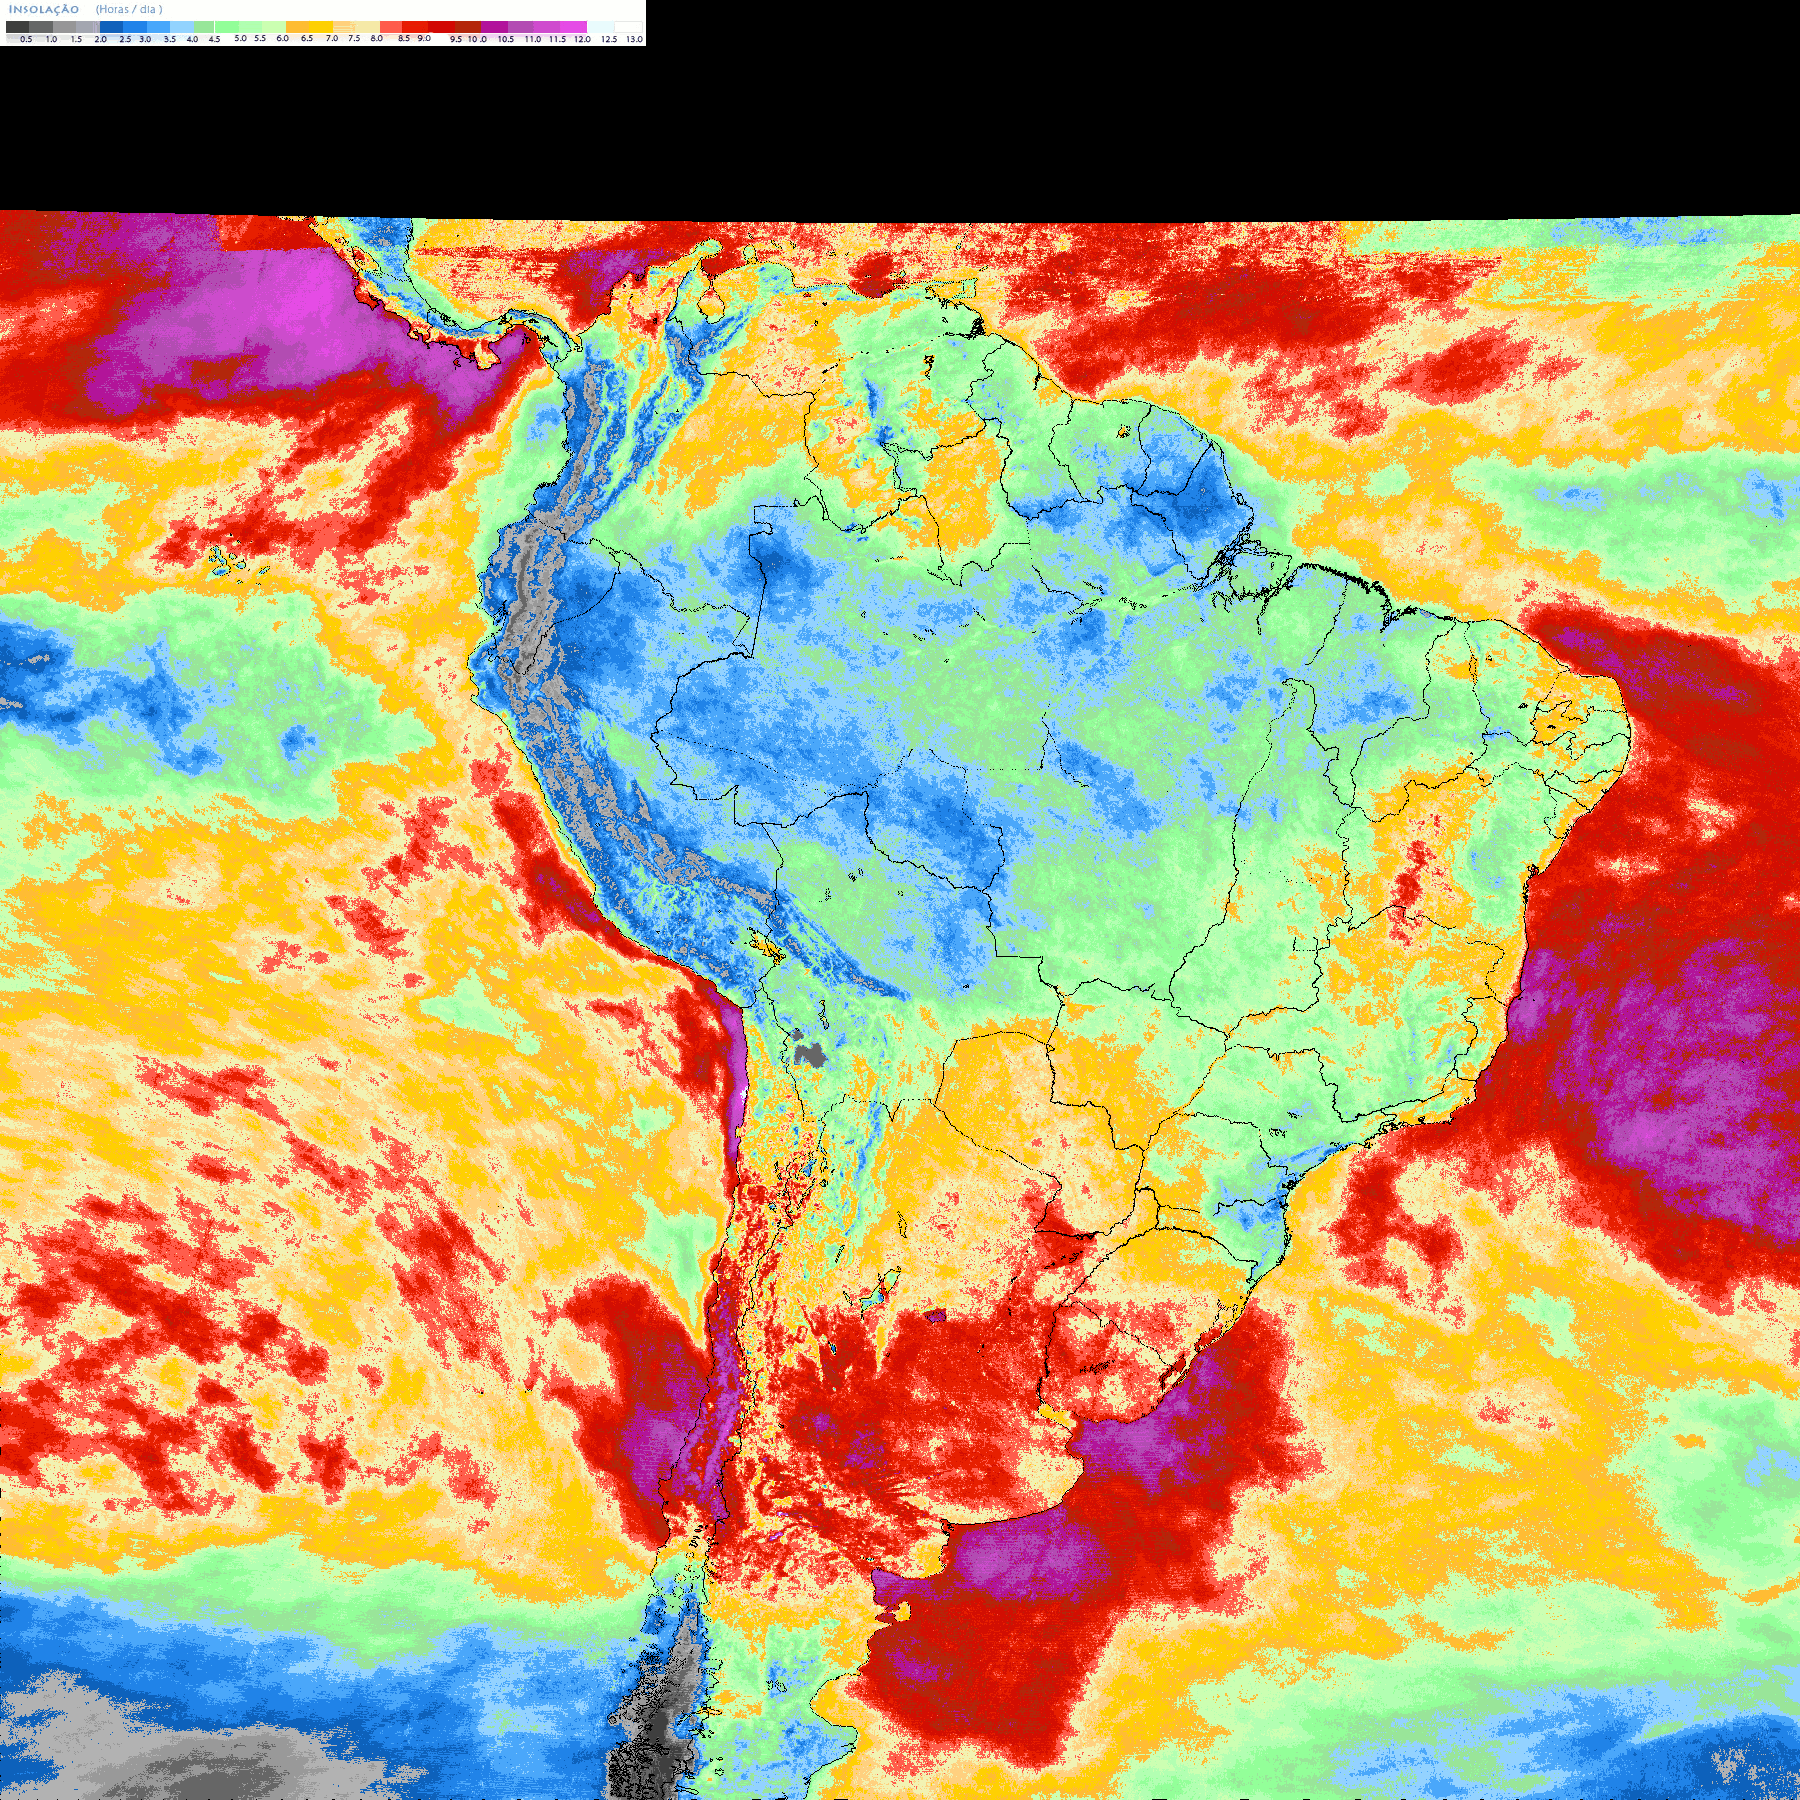Screen dimensions: 1800x1800
Task: Choose the brightest pink-magenta legend swatch
Action: (573, 27)
